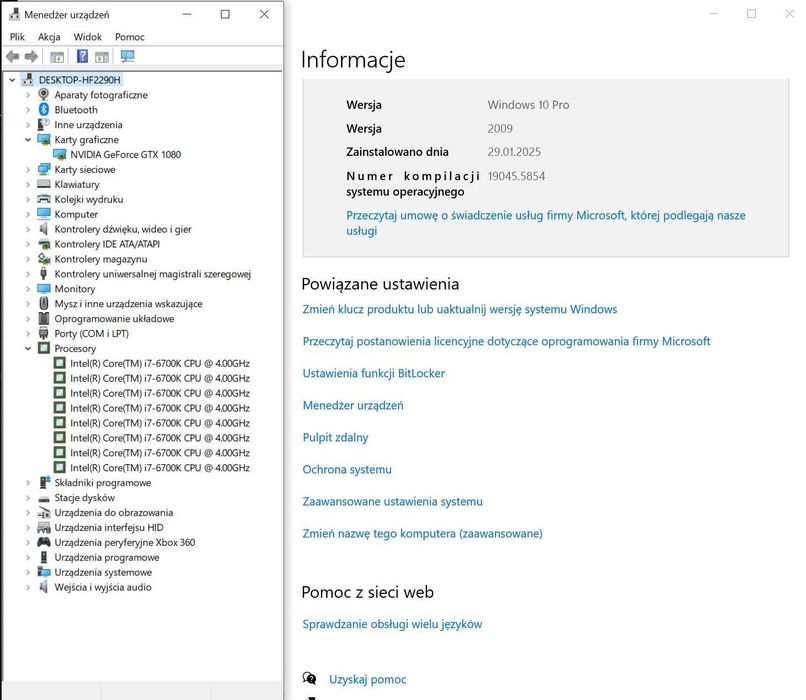Click the Oprogramowanie układowe firmware icon
Image resolution: width=806 pixels, height=700 pixels.
[x=44, y=318]
